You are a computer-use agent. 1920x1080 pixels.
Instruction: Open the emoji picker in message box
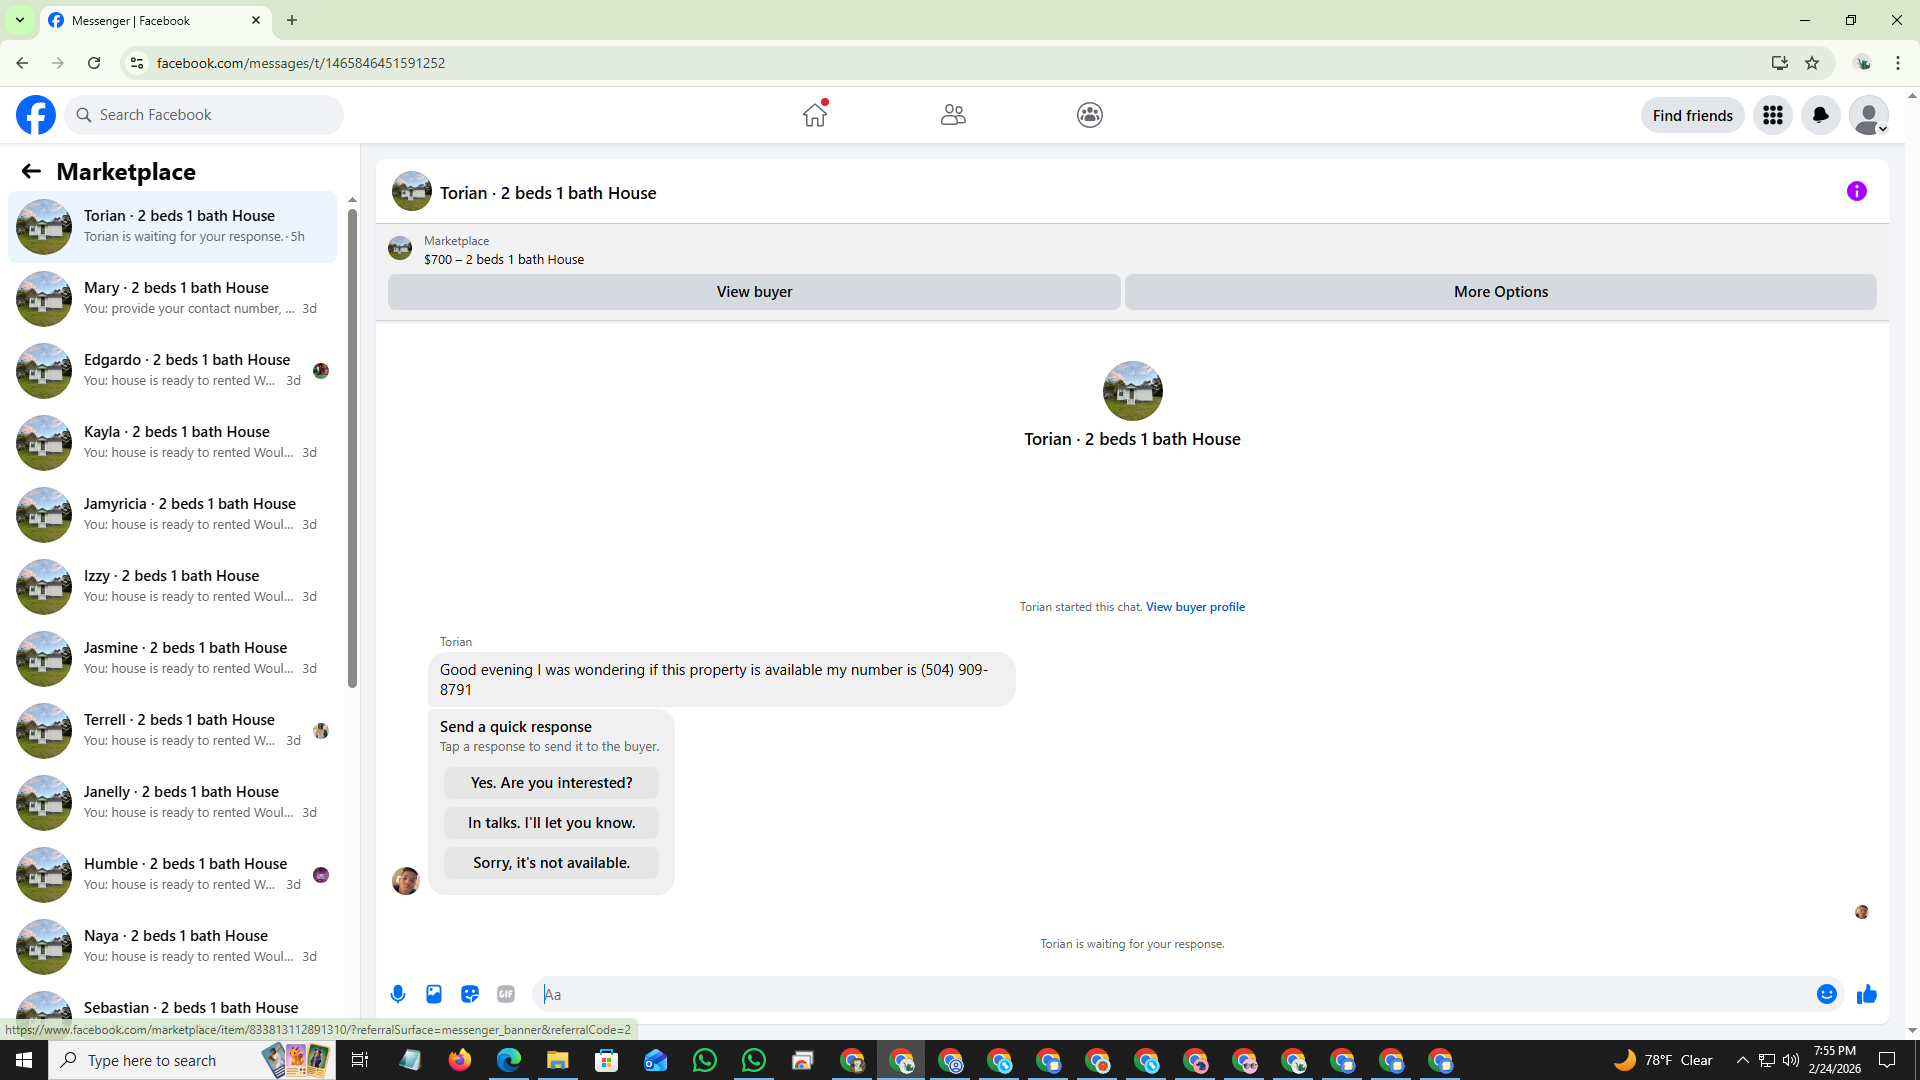(x=1826, y=994)
